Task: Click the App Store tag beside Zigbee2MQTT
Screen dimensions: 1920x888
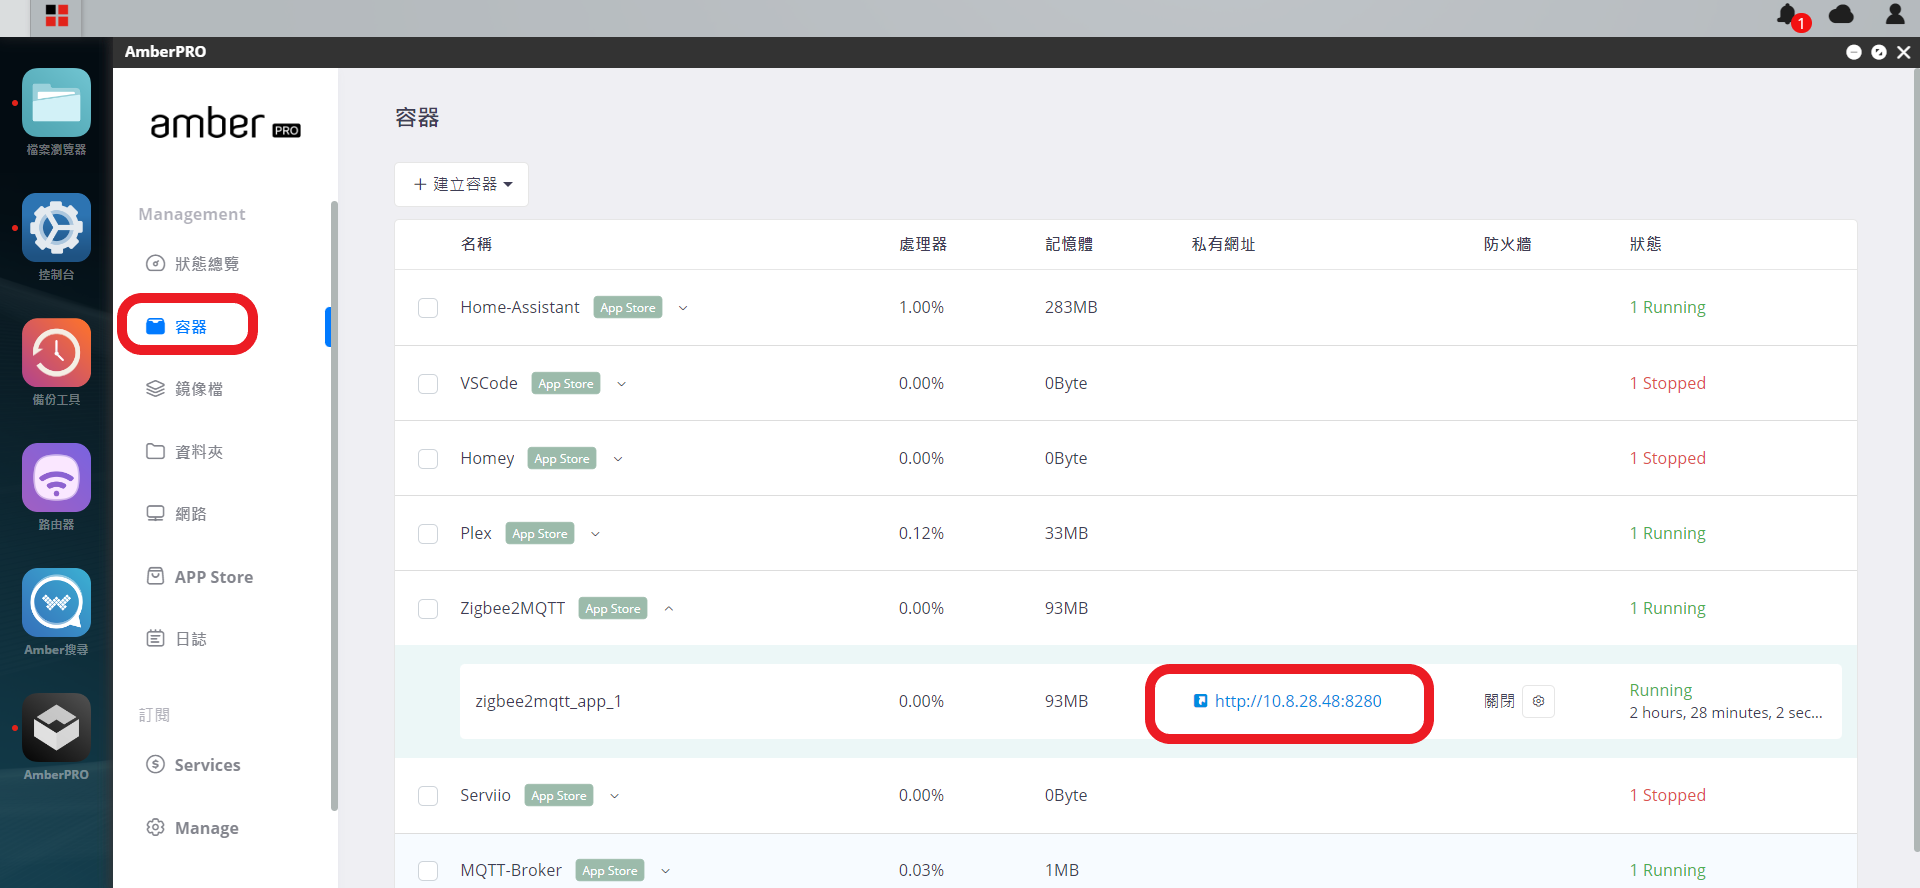Action: pyautogui.click(x=613, y=609)
